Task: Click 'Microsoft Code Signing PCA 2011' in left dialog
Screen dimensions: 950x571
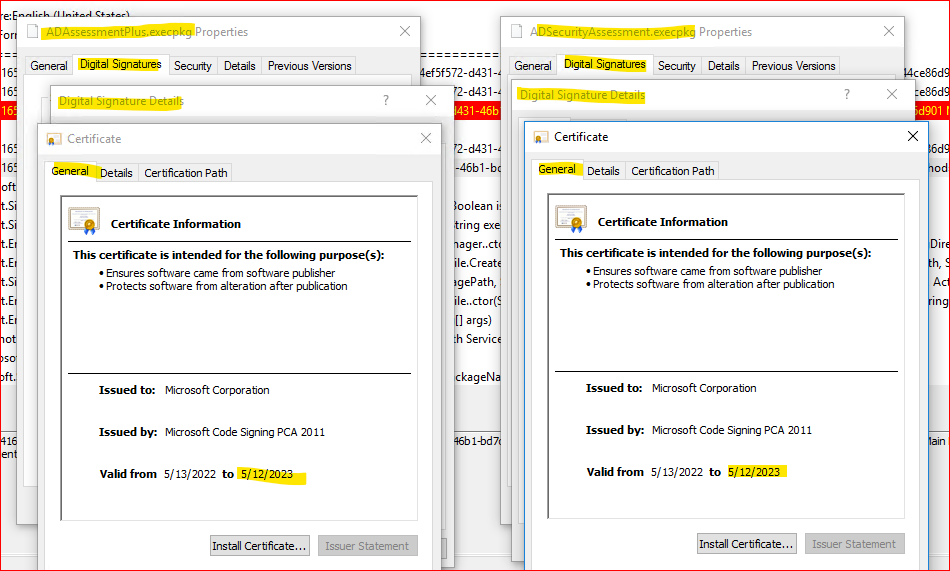Action: tap(245, 432)
